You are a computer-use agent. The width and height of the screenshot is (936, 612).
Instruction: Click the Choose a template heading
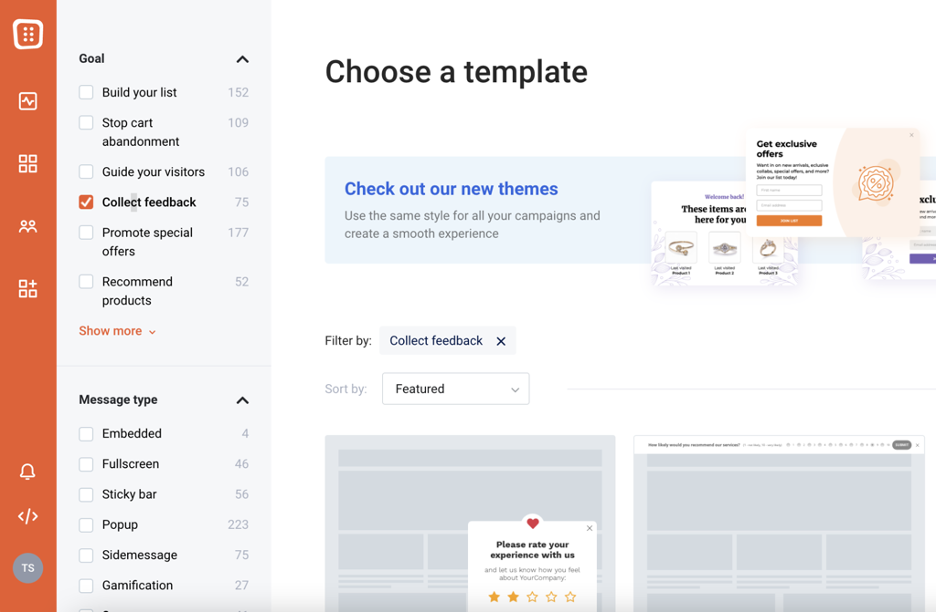(x=456, y=72)
